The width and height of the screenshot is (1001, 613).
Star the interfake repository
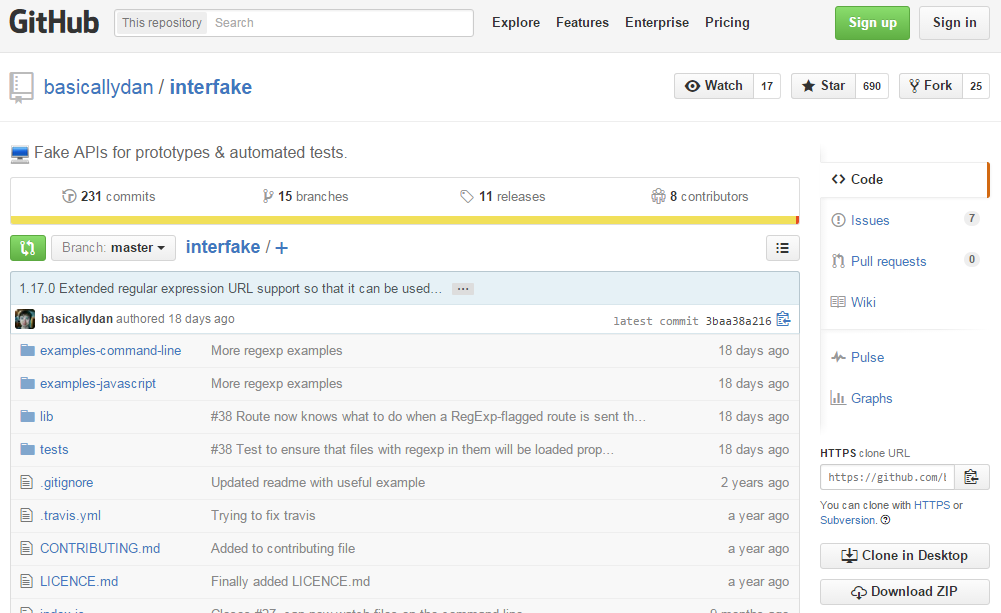(x=823, y=86)
